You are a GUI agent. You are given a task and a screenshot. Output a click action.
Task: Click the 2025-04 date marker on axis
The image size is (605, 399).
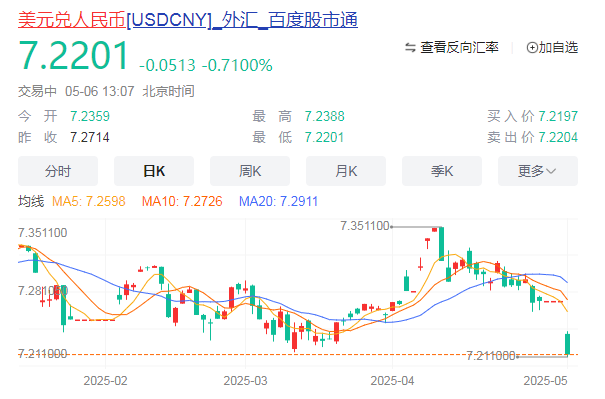click(392, 381)
